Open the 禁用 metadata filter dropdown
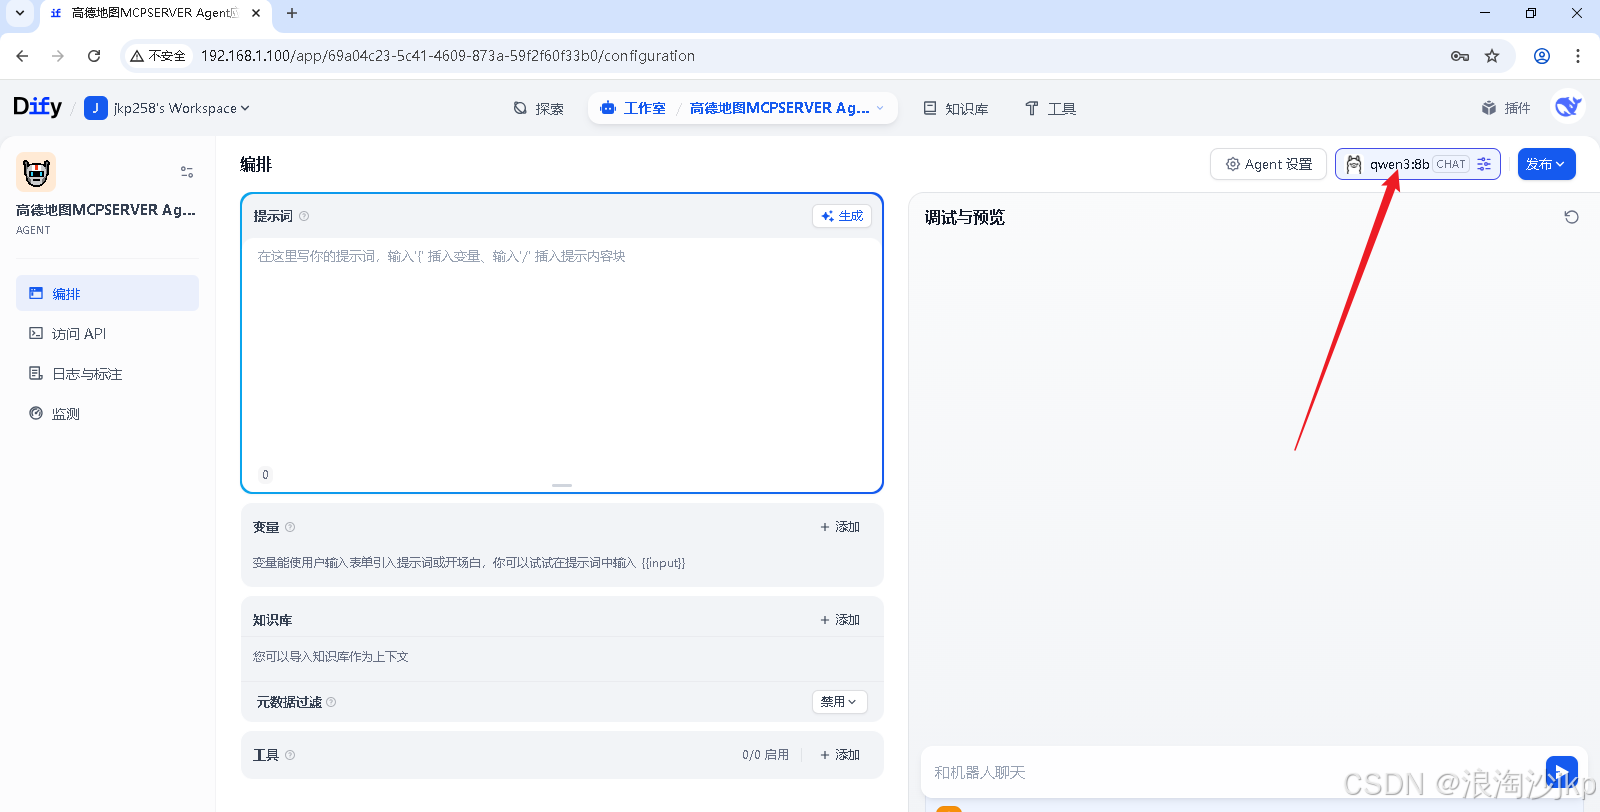Screen dimensions: 1600x812 (839, 702)
